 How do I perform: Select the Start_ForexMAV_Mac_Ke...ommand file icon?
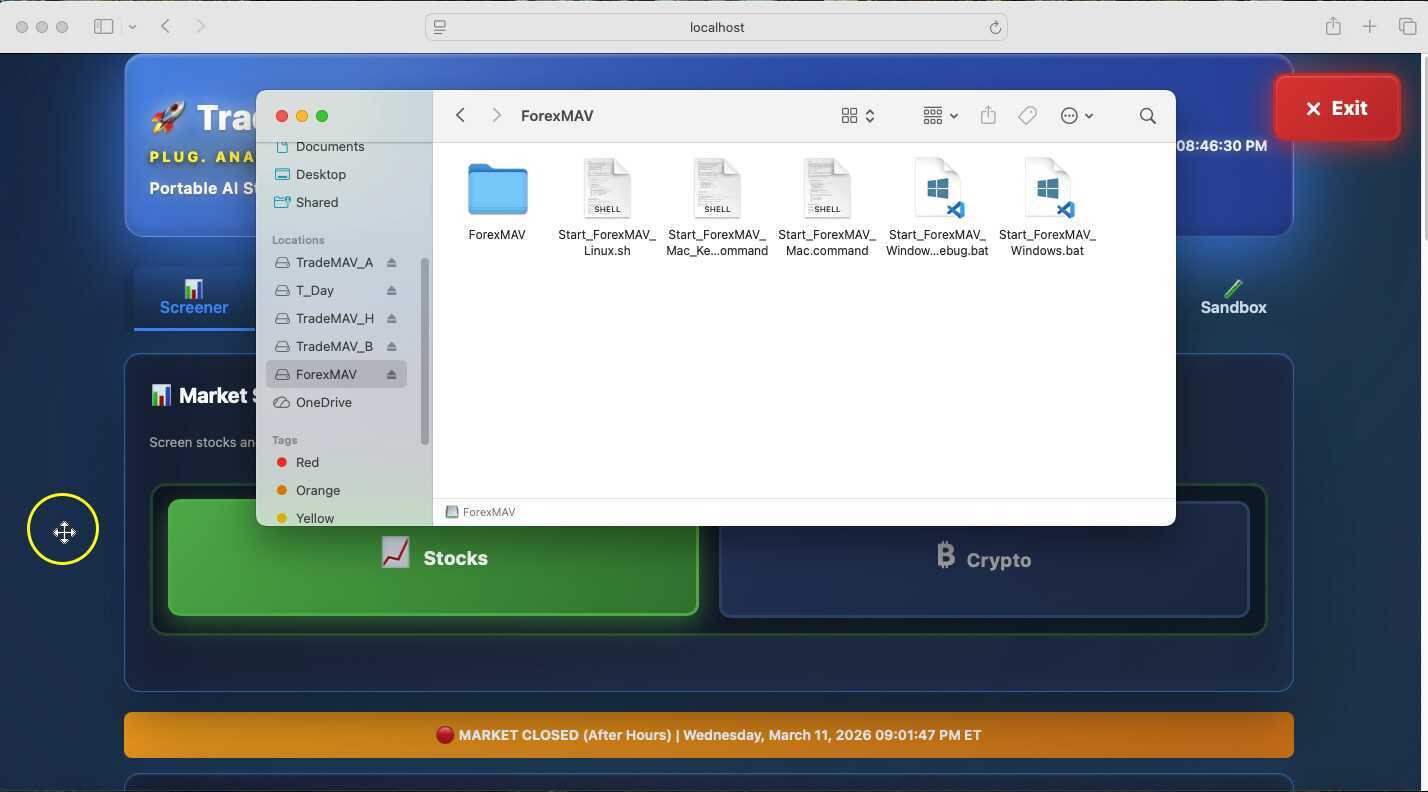717,188
